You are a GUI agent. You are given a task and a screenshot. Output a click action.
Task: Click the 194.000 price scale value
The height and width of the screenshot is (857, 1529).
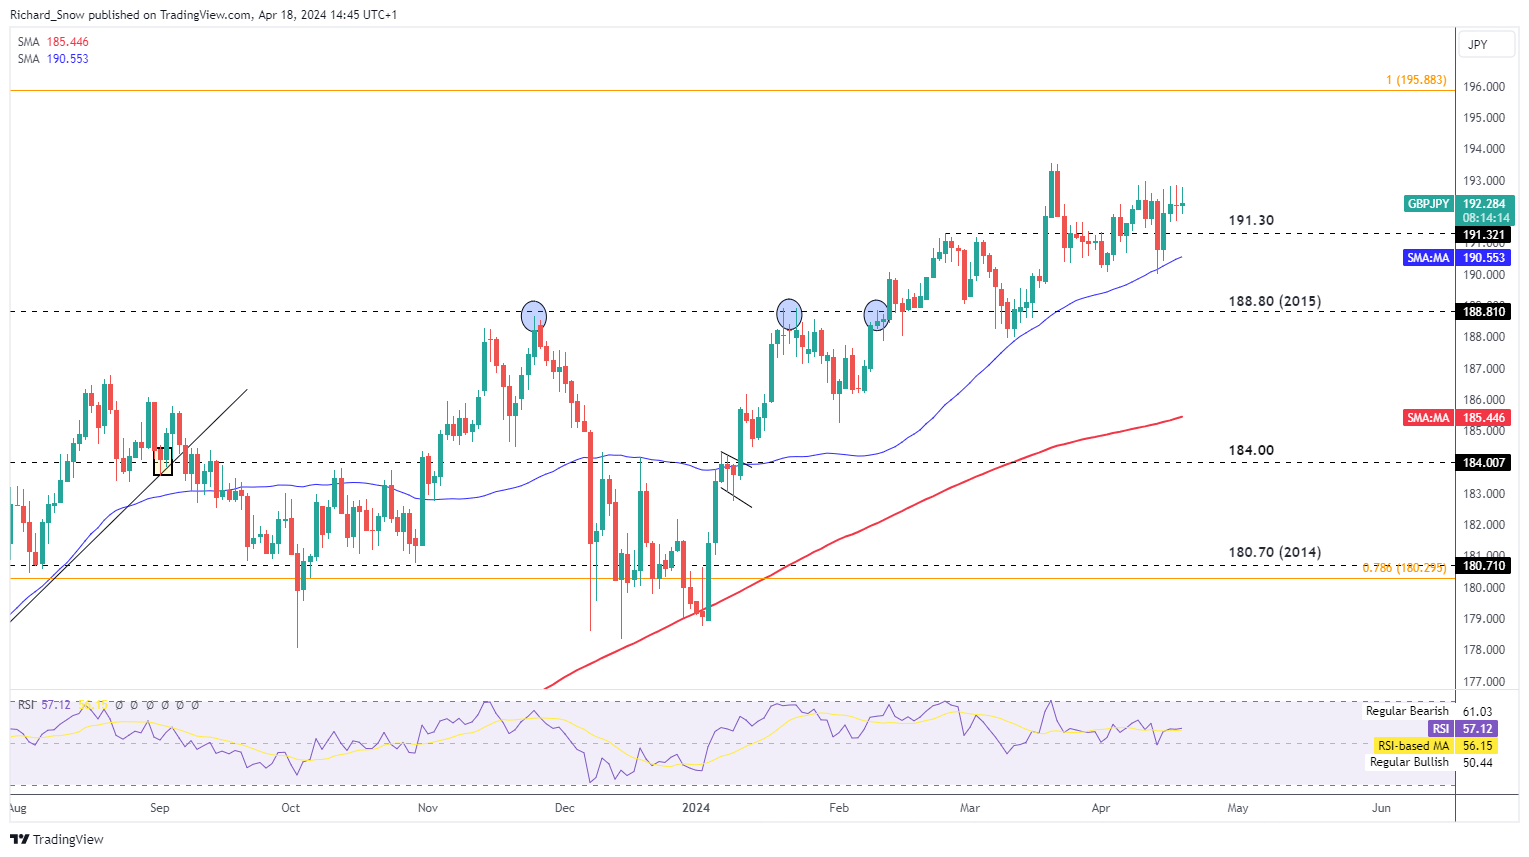[x=1484, y=149]
